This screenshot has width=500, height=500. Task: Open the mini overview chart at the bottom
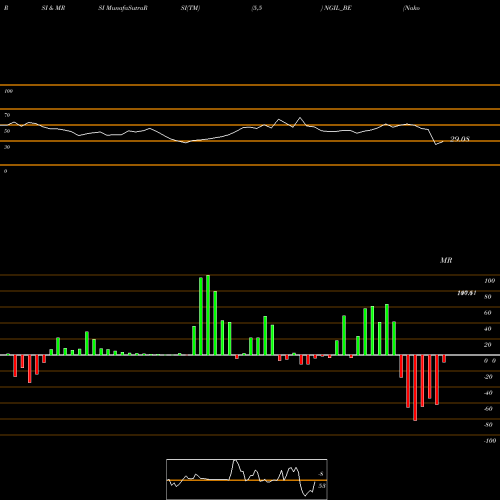coord(247,479)
